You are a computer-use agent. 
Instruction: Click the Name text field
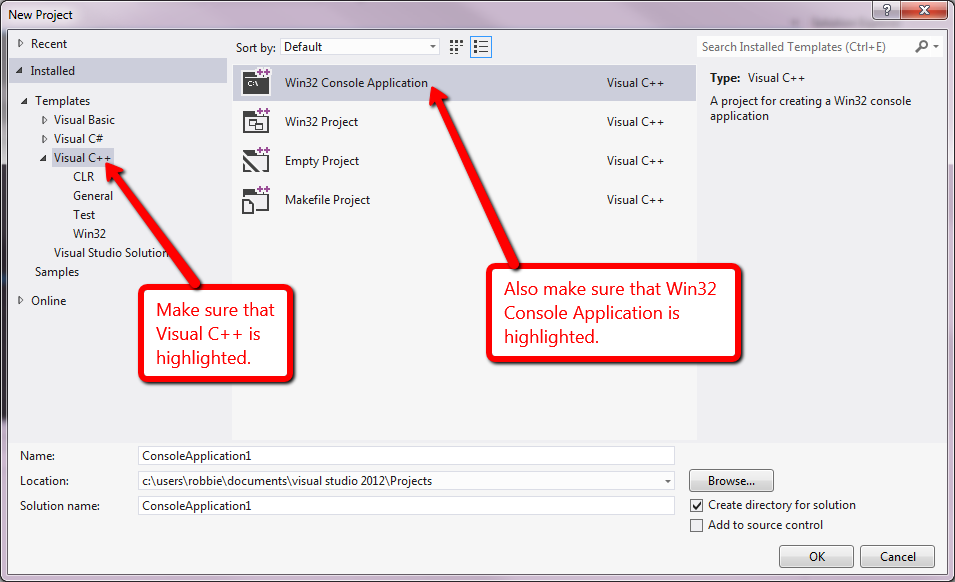pos(406,455)
